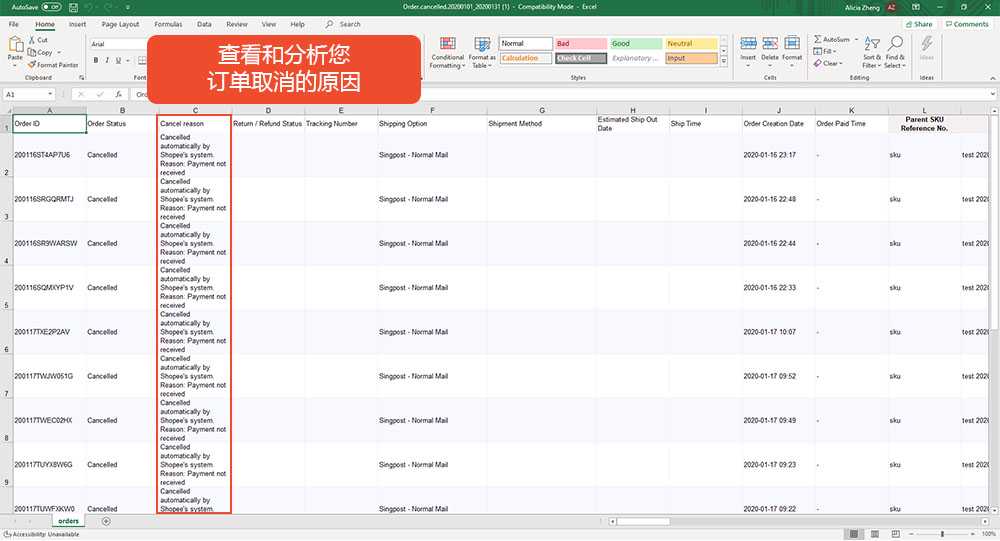
Task: Click the Share button
Action: [919, 24]
